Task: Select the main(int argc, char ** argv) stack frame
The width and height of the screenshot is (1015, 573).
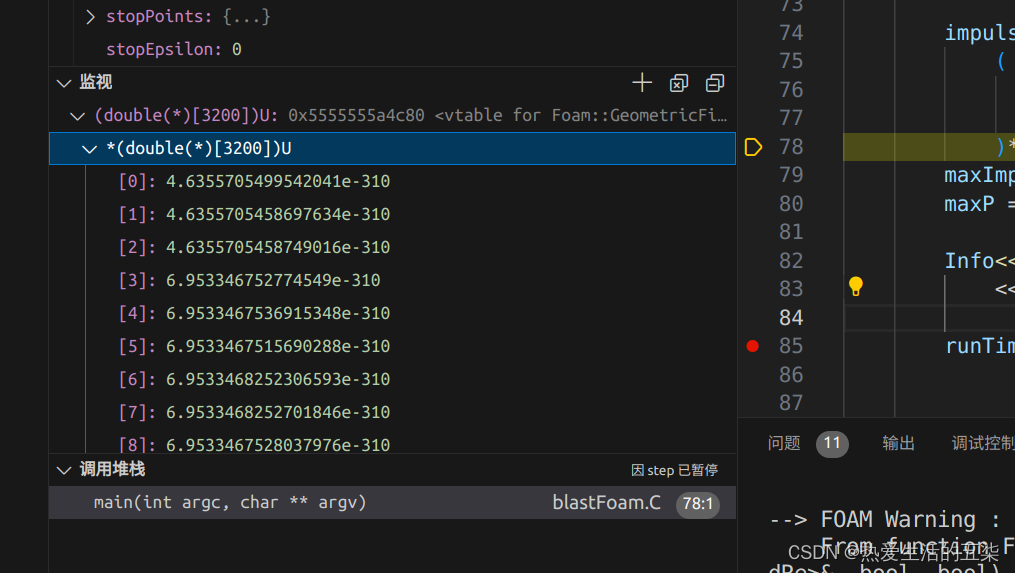Action: point(392,502)
